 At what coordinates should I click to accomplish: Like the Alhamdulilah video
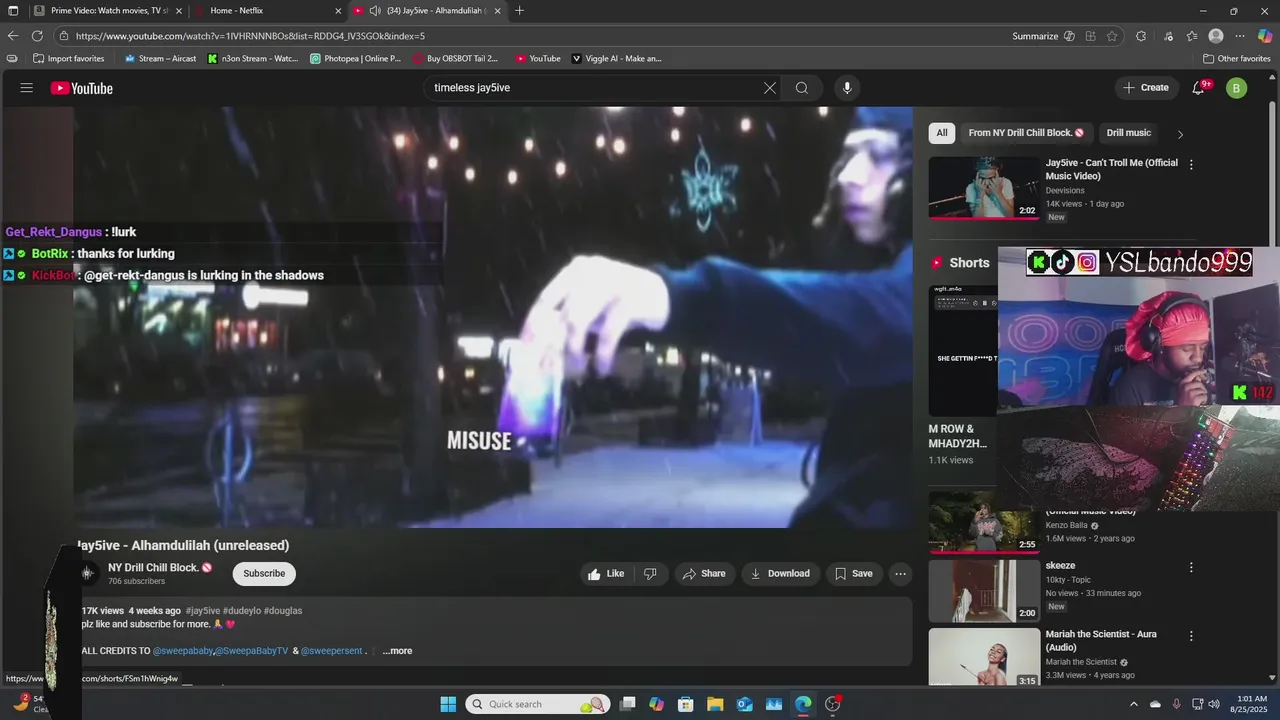(x=606, y=574)
